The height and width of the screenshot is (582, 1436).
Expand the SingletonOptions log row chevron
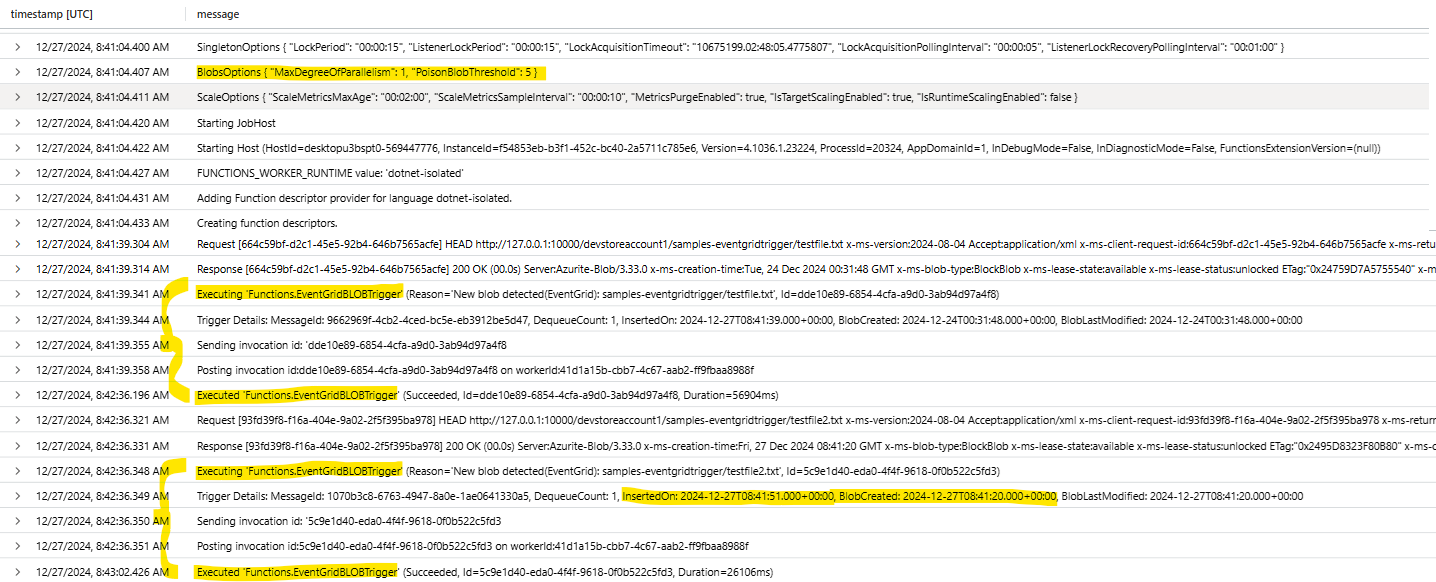(x=17, y=47)
